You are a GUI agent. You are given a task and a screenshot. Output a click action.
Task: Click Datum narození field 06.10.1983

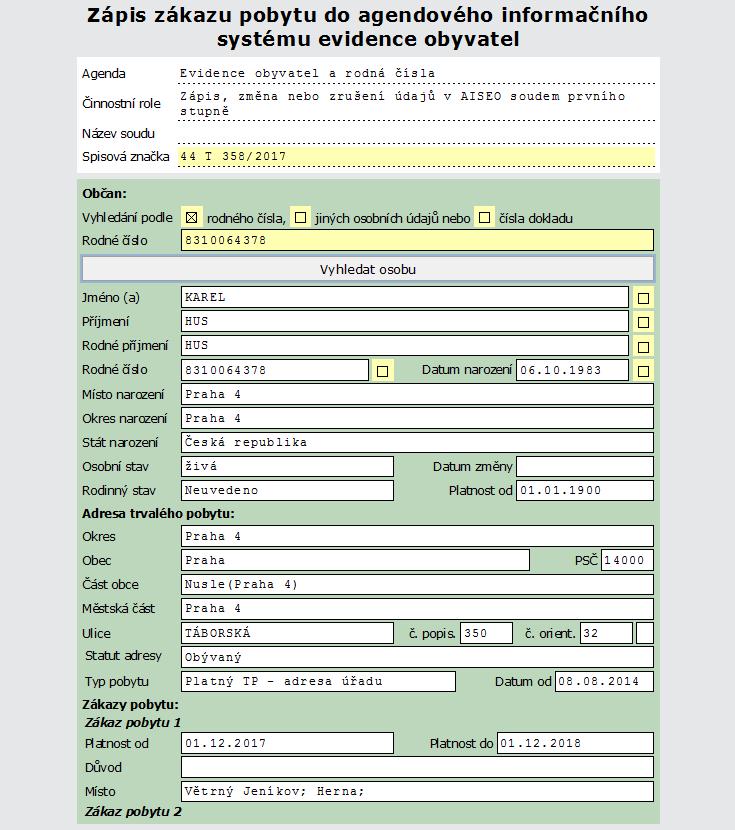572,370
